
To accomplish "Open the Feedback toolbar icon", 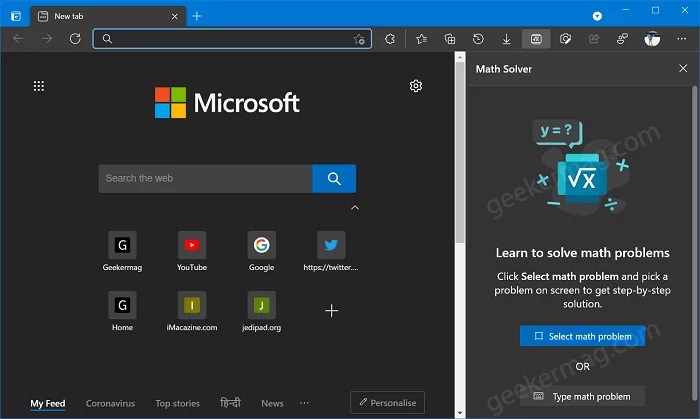I will (622, 39).
